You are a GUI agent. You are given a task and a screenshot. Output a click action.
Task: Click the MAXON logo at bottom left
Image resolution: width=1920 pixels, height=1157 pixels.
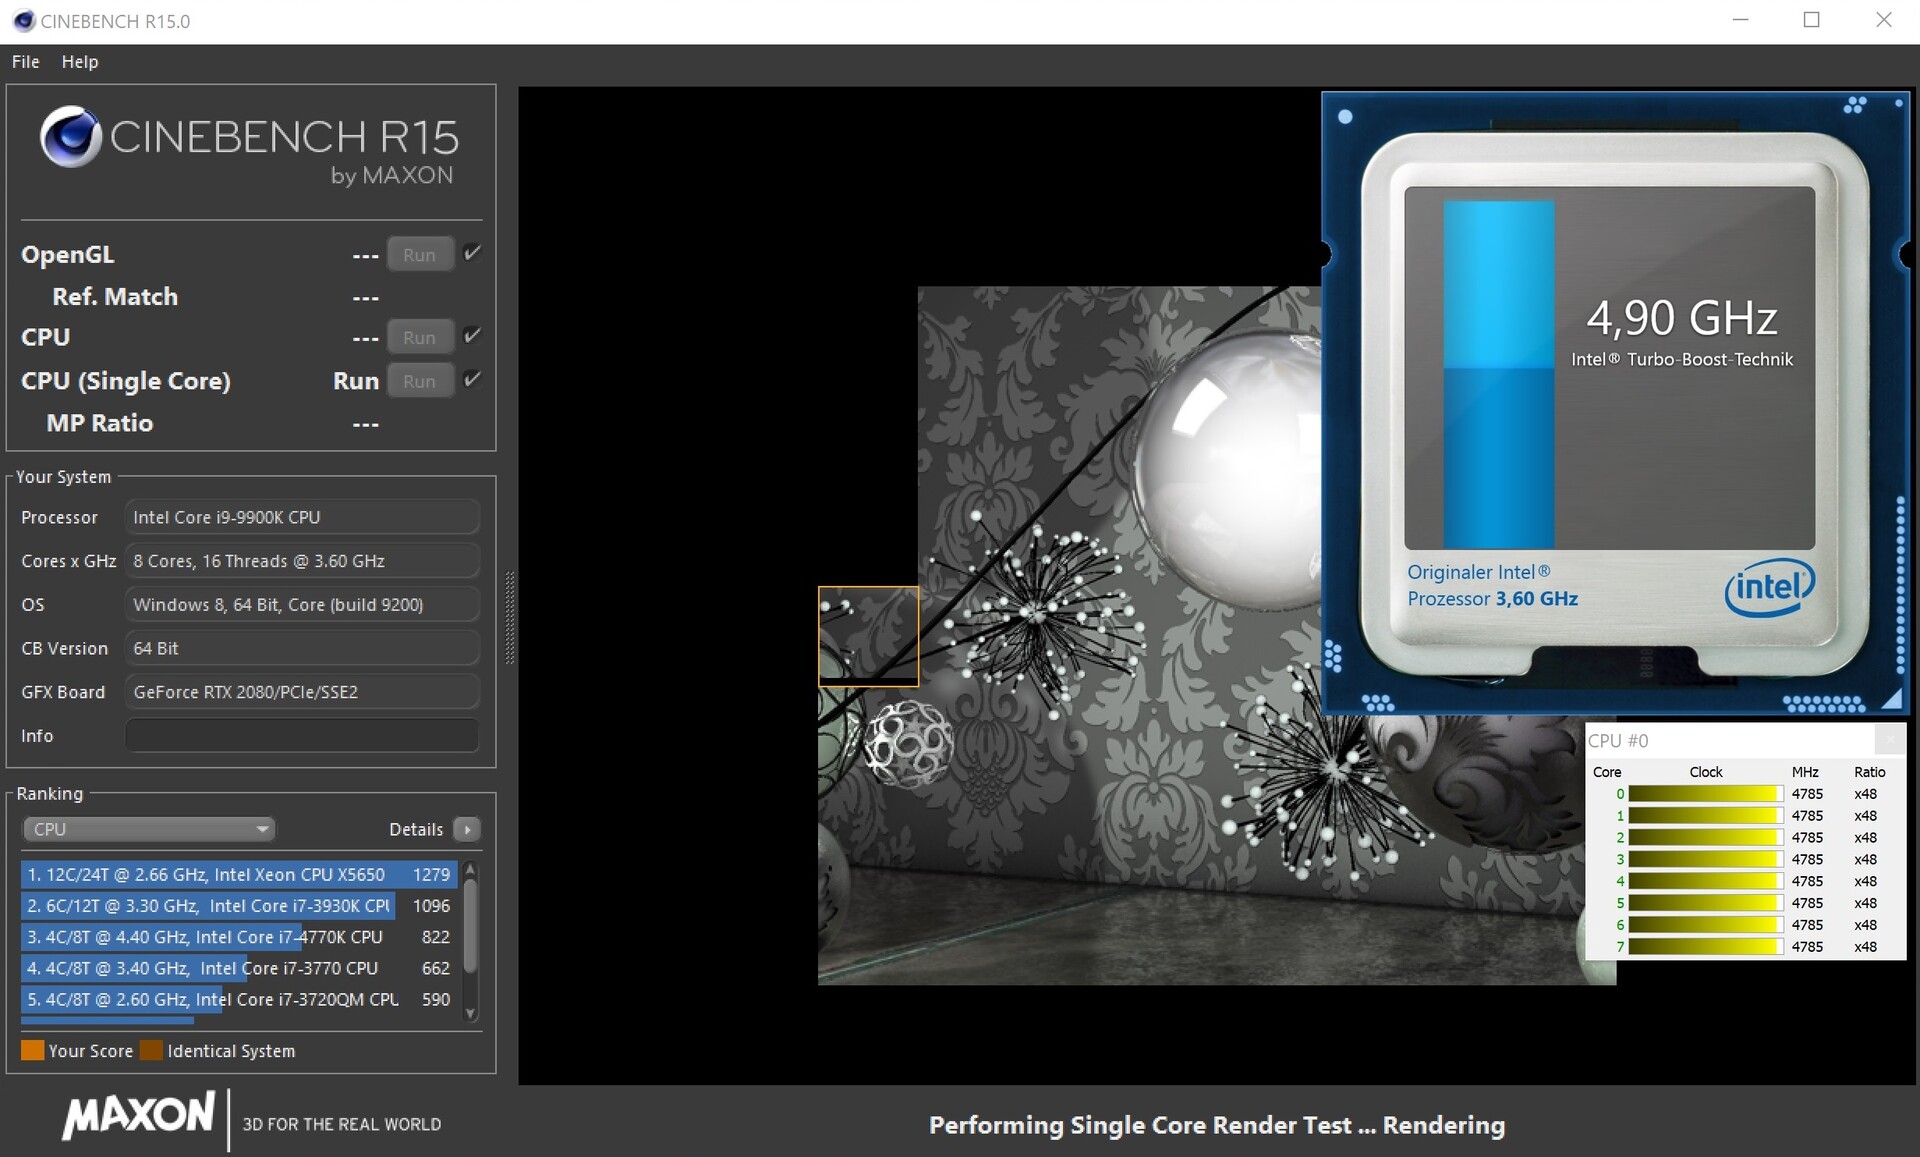click(139, 1115)
